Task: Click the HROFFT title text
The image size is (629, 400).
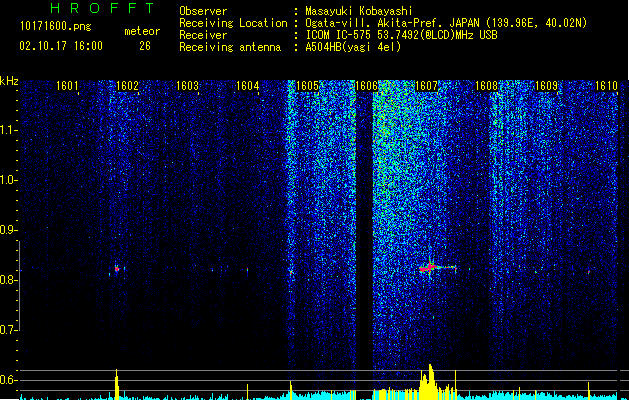Action: [103, 8]
